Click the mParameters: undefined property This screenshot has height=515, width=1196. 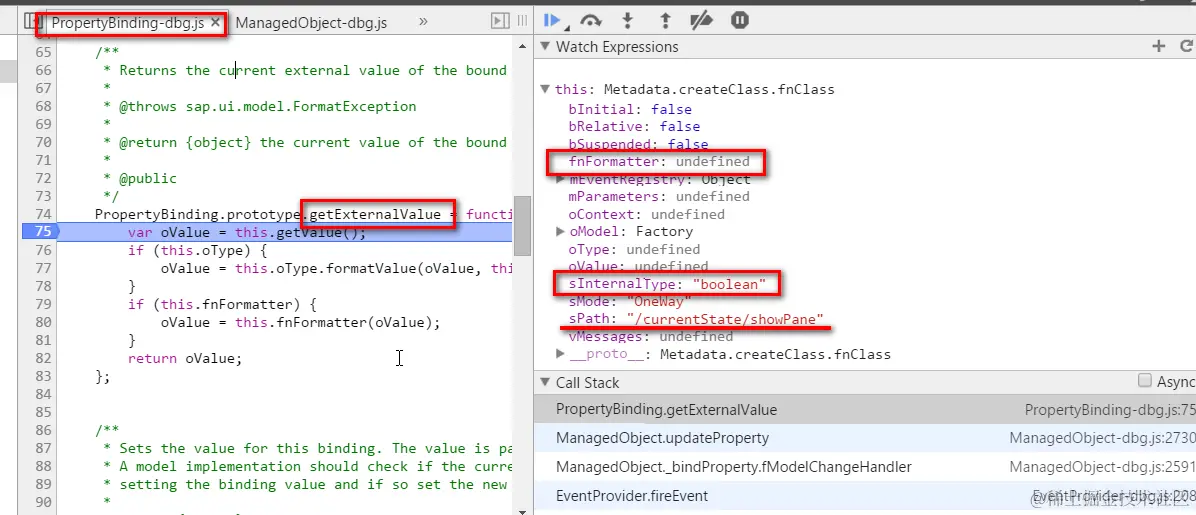[x=659, y=196]
